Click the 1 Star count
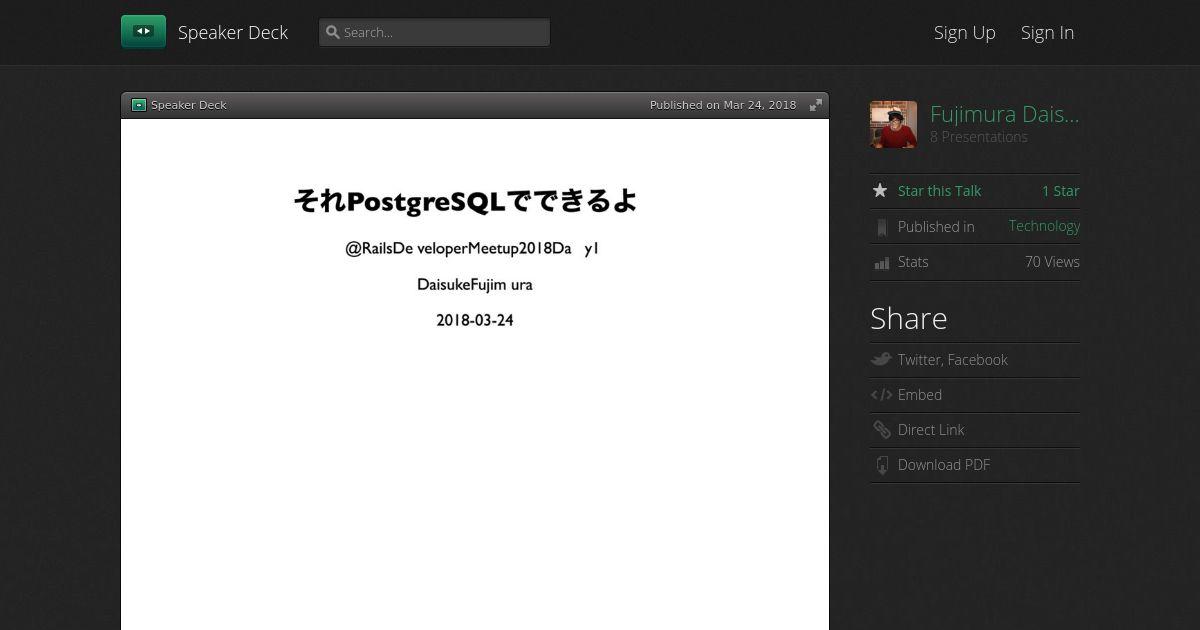 click(x=1060, y=191)
